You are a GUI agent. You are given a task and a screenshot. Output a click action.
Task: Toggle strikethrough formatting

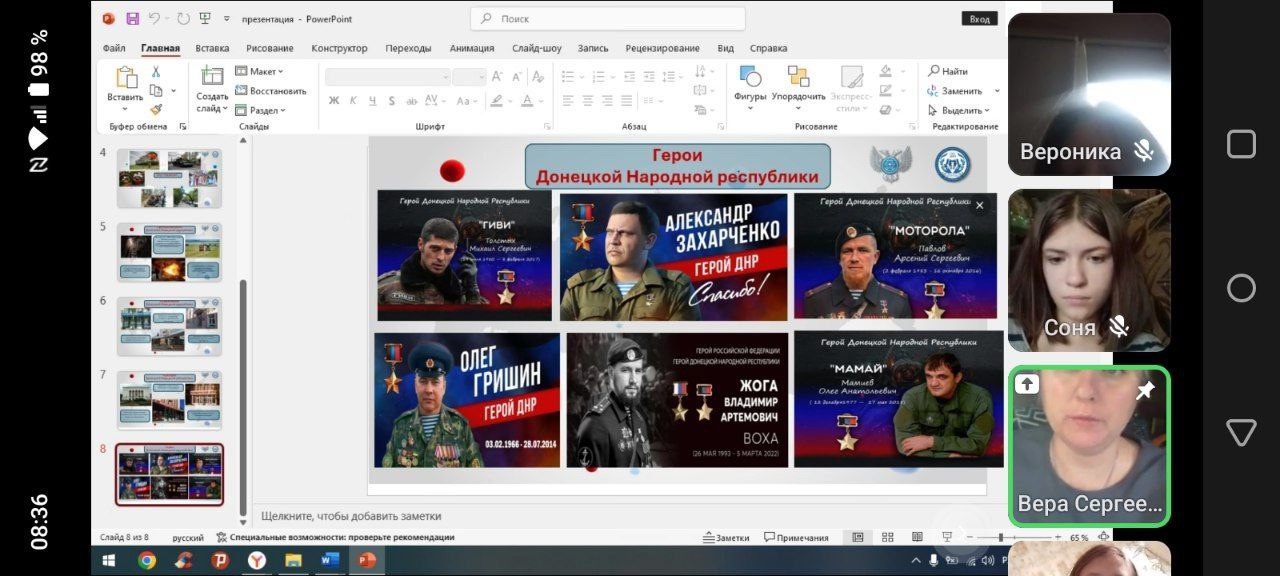click(x=411, y=100)
